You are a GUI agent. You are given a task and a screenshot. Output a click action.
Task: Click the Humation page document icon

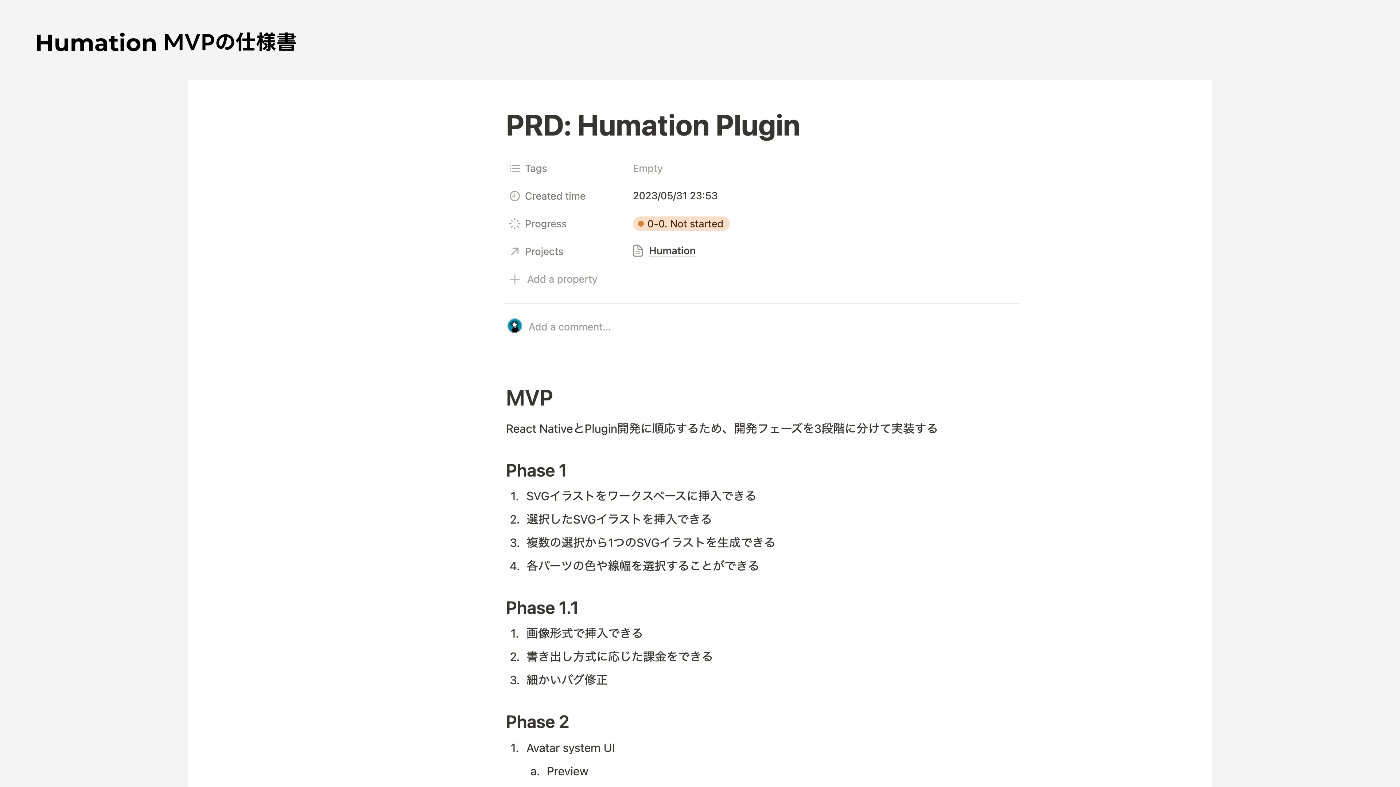pos(638,251)
